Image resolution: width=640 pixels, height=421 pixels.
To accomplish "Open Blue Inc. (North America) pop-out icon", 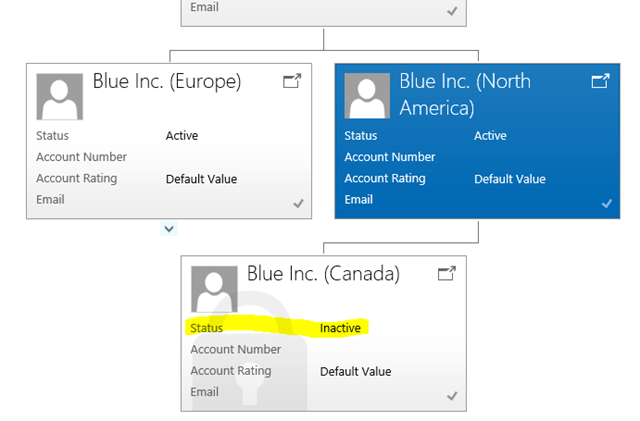I will [x=600, y=80].
